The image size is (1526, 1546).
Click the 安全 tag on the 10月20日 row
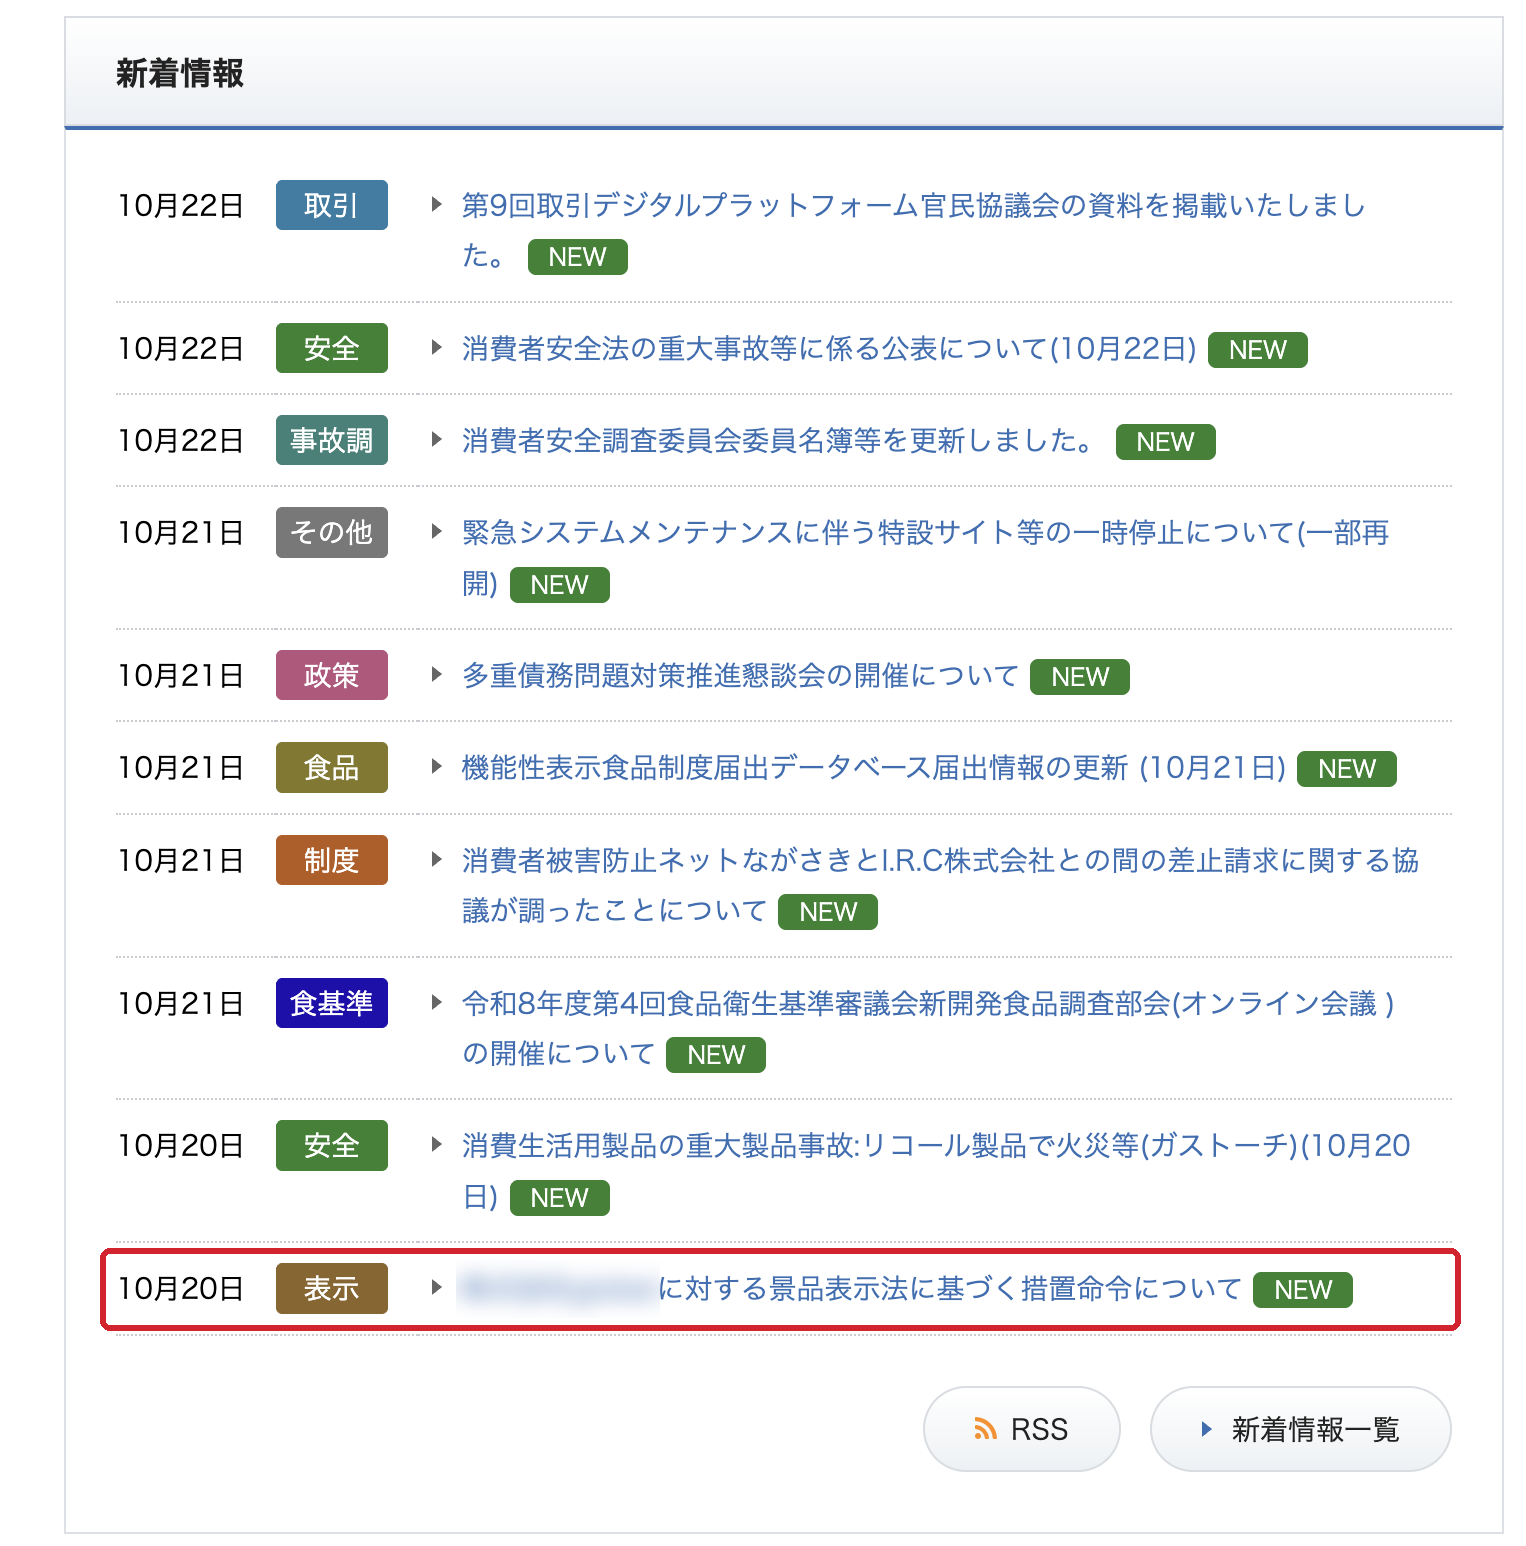[332, 1145]
